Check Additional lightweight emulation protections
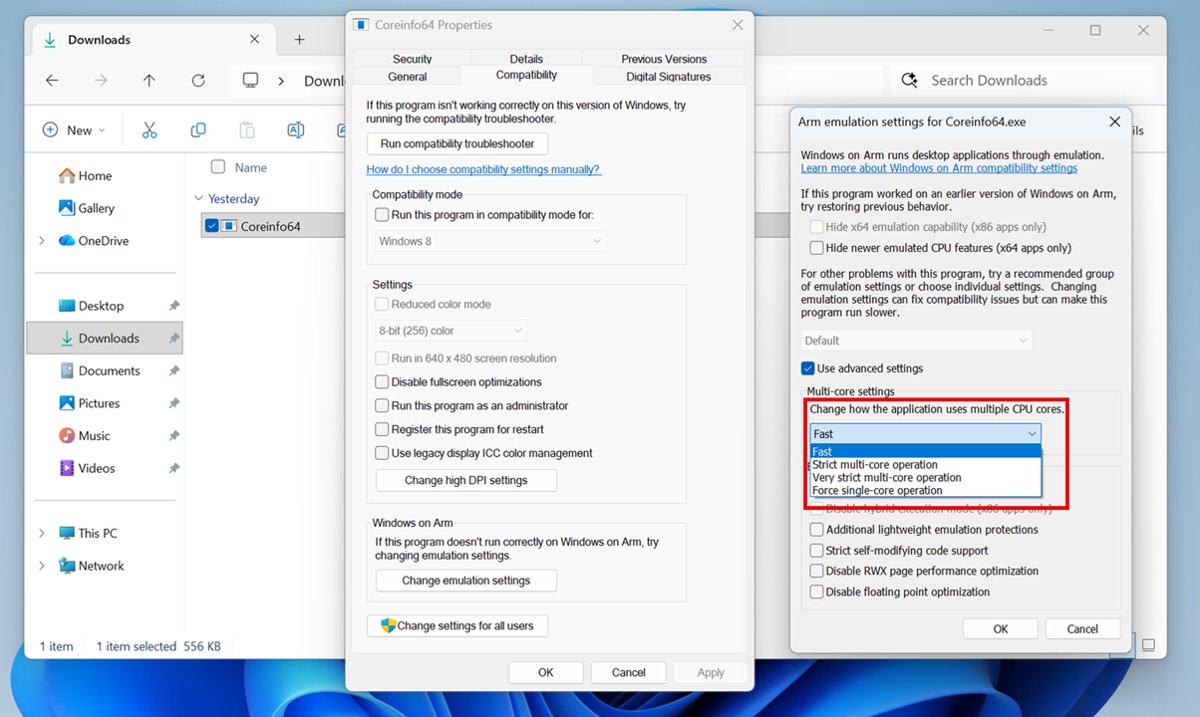The width and height of the screenshot is (1200, 717). (x=817, y=530)
